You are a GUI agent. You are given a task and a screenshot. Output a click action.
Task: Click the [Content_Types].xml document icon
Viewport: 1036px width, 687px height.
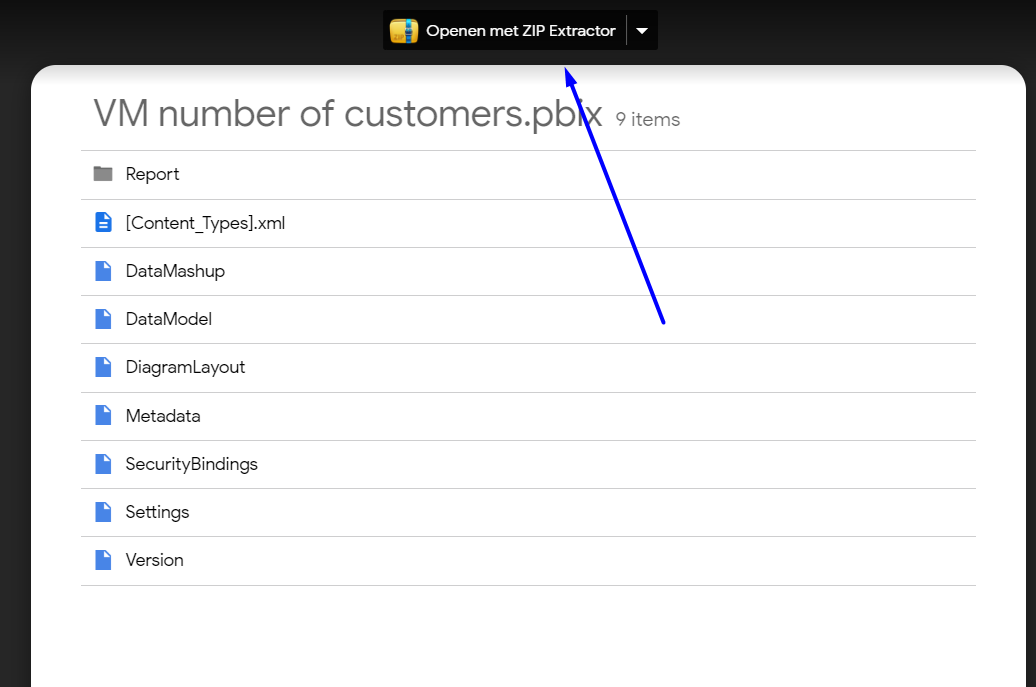[x=103, y=223]
